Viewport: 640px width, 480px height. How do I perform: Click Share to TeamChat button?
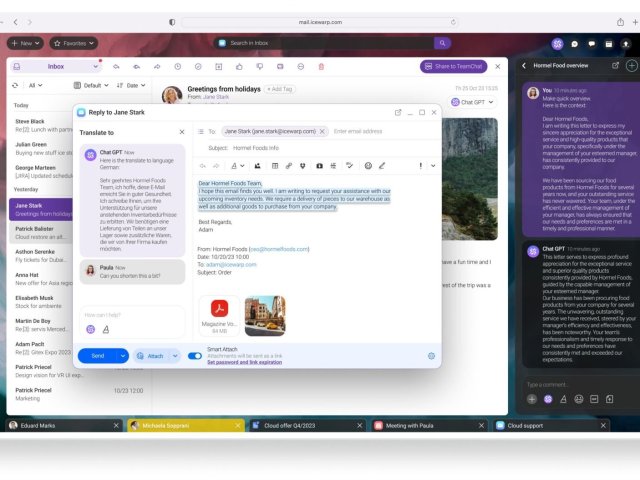[x=453, y=66]
